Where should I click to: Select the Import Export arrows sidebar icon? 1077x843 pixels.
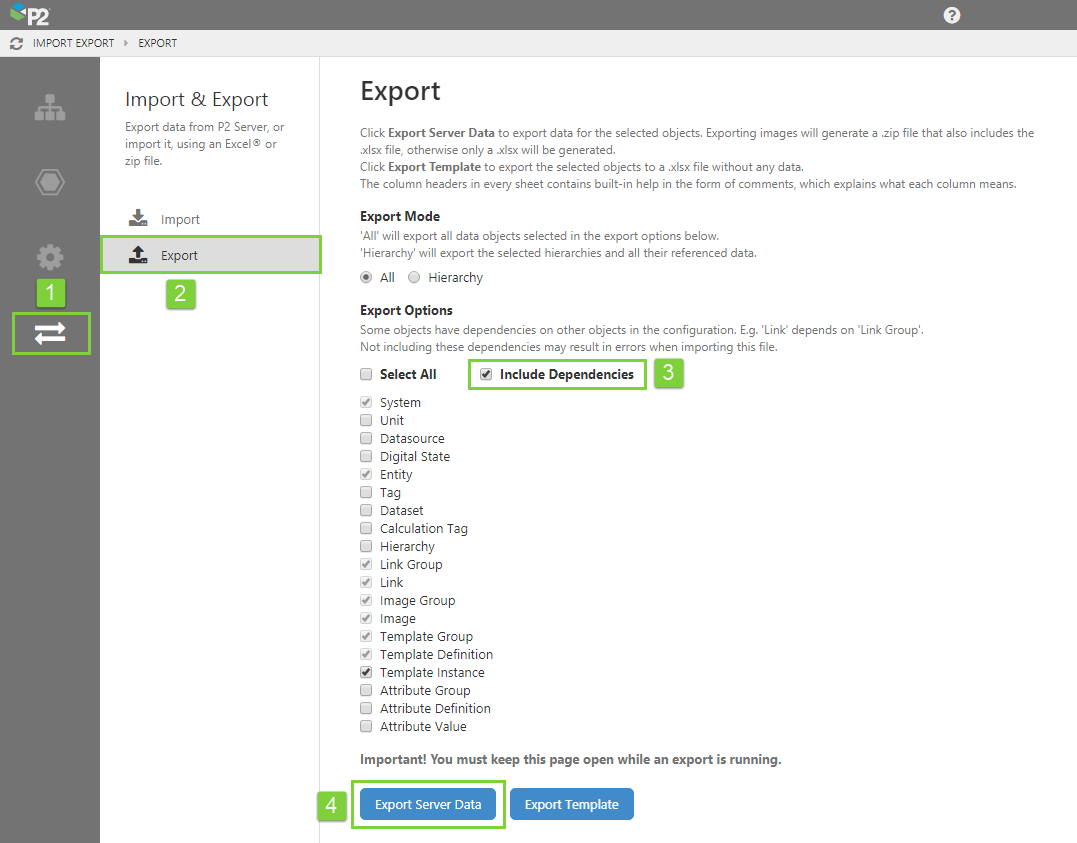coord(50,334)
